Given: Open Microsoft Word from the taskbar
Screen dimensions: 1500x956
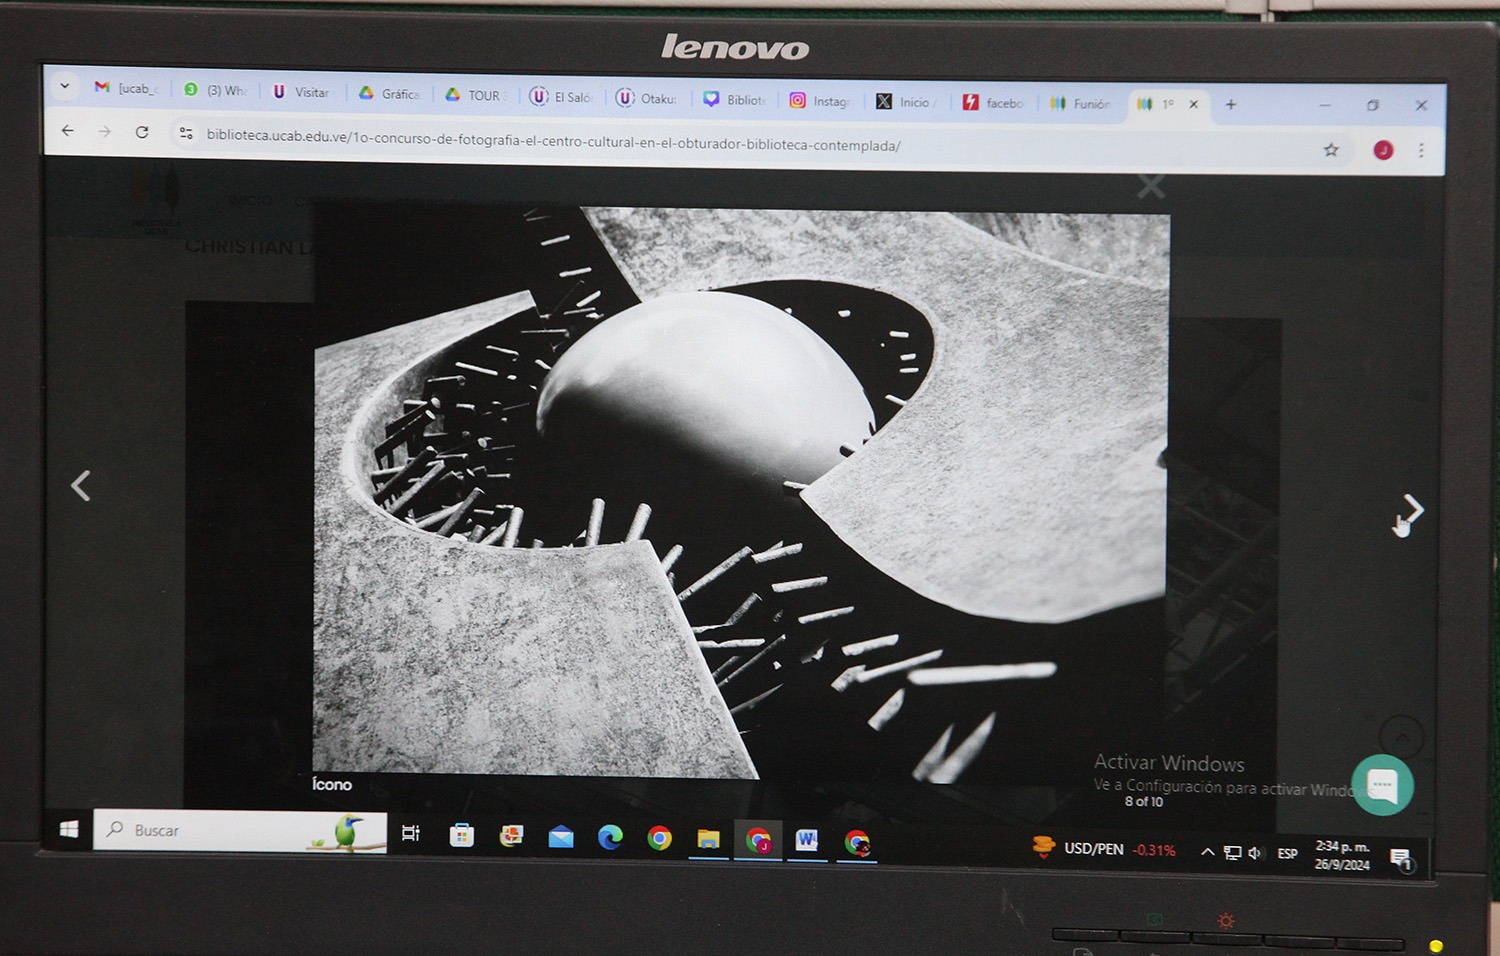Looking at the screenshot, I should pos(806,840).
